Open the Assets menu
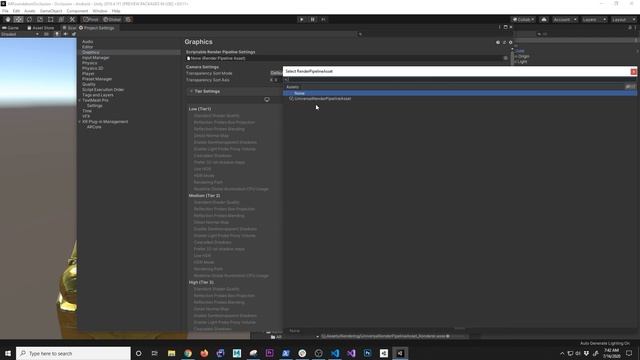The width and height of the screenshot is (640, 360). (30, 11)
